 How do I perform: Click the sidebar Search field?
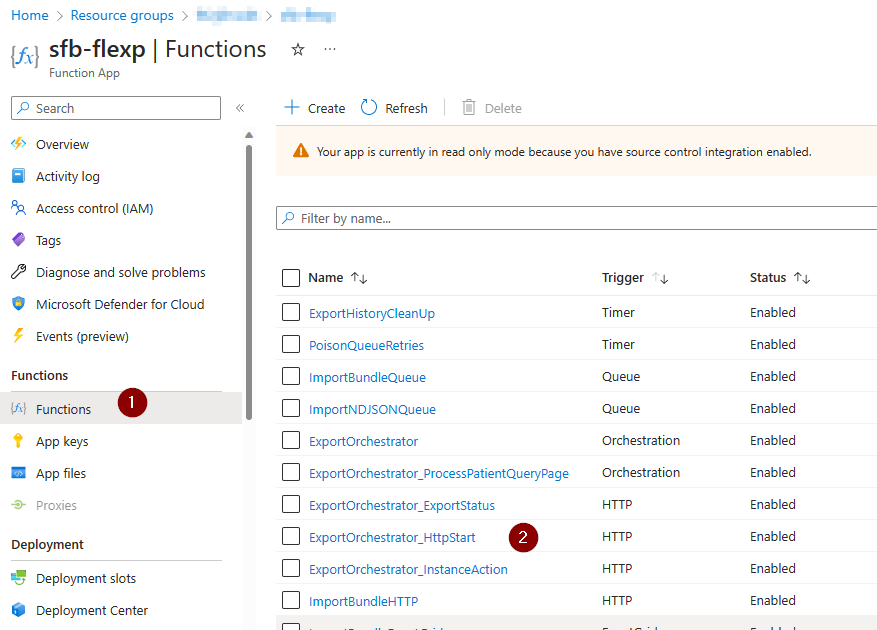pos(116,108)
